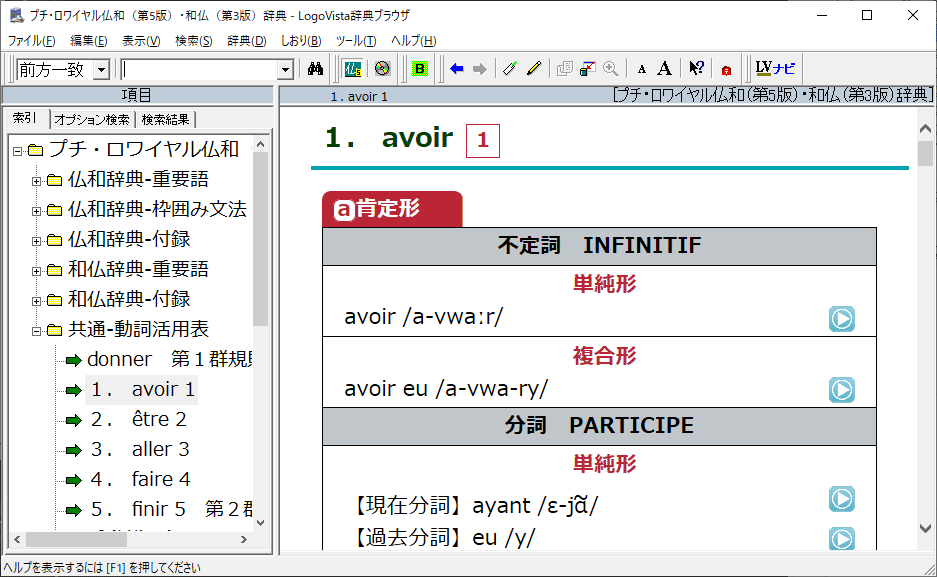Open the 辞典(D) menu
The width and height of the screenshot is (937, 577).
coord(246,41)
